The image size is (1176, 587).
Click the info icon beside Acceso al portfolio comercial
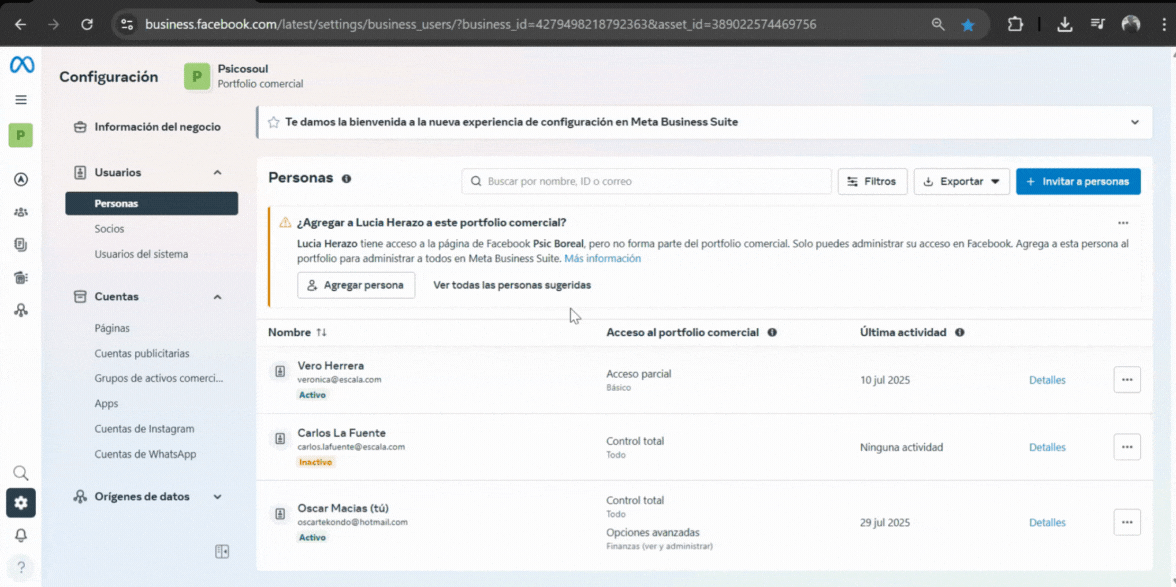[772, 332]
